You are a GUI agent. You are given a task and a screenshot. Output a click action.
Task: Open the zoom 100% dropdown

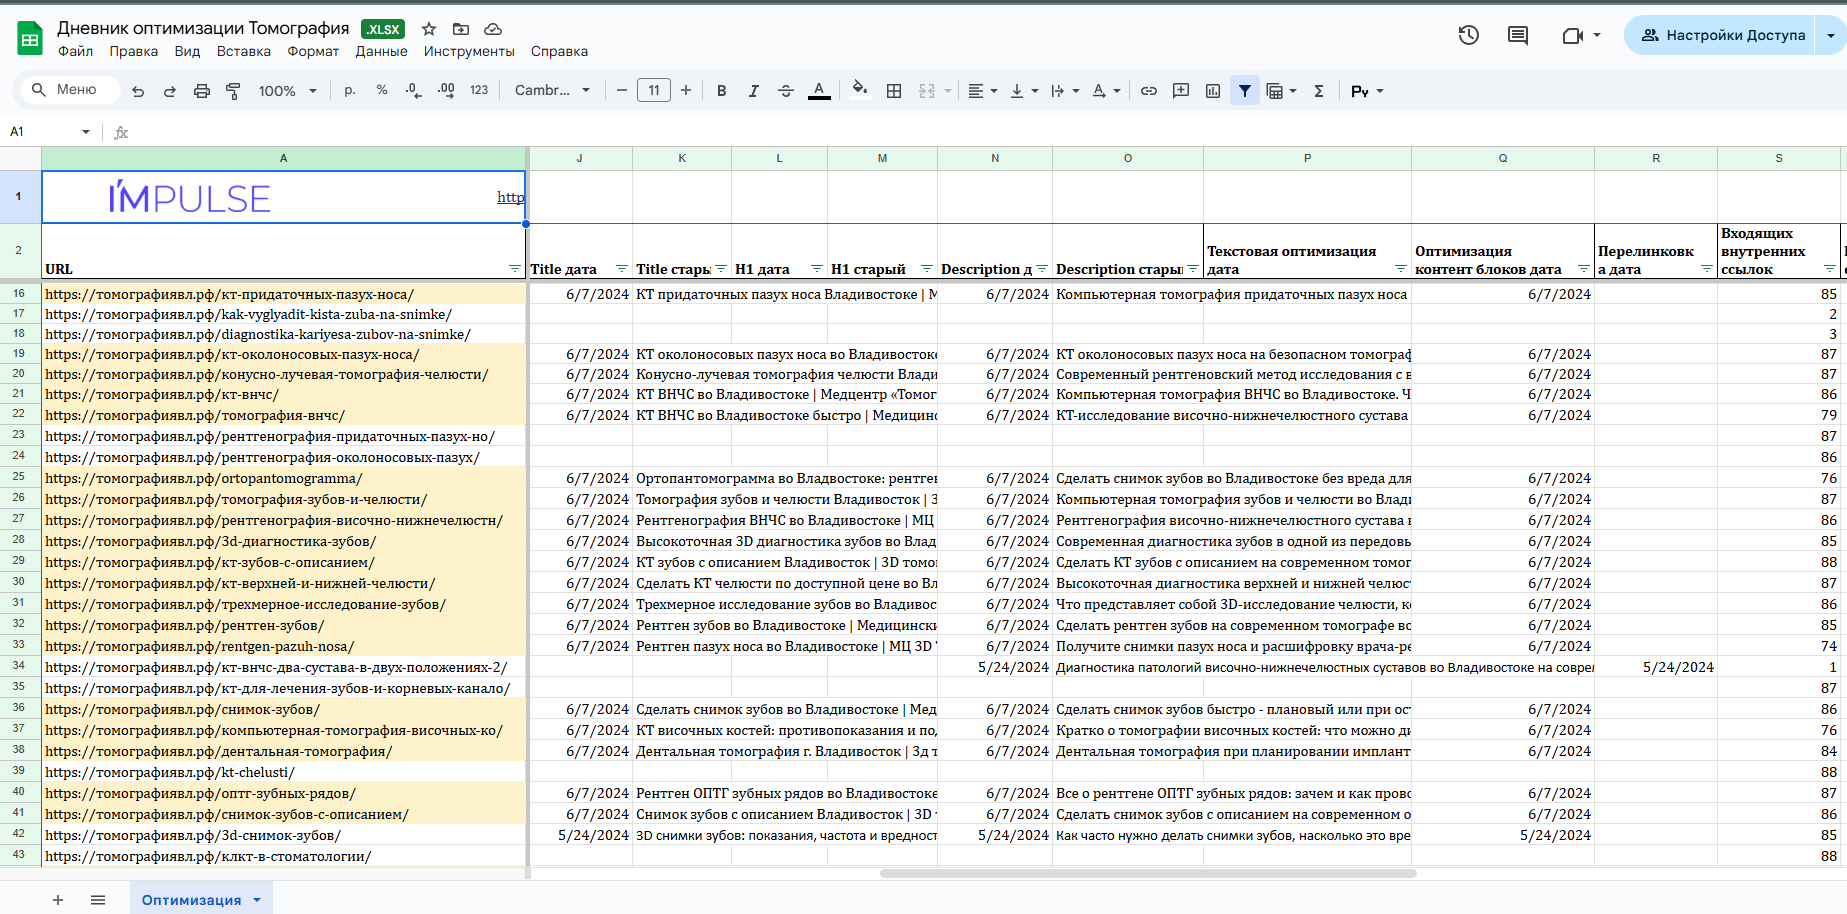click(287, 91)
